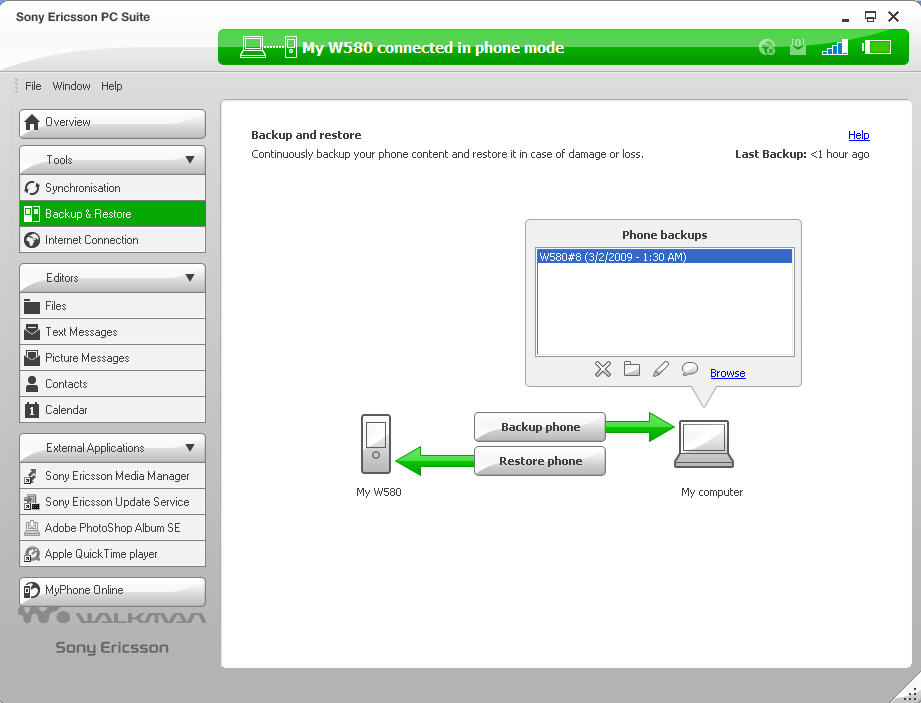Click the speech bubble comment icon
The width and height of the screenshot is (921, 703).
(690, 369)
